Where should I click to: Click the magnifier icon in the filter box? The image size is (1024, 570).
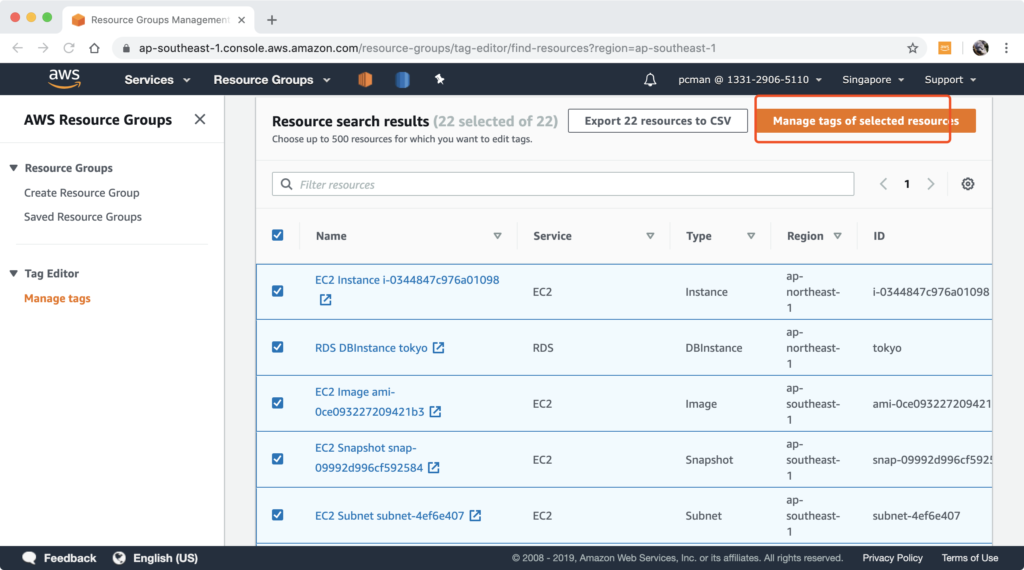coord(286,184)
